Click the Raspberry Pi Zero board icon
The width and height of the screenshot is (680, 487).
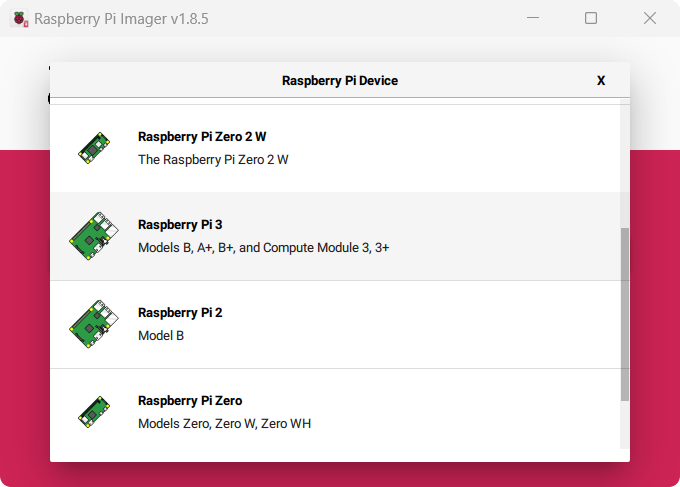[94, 412]
